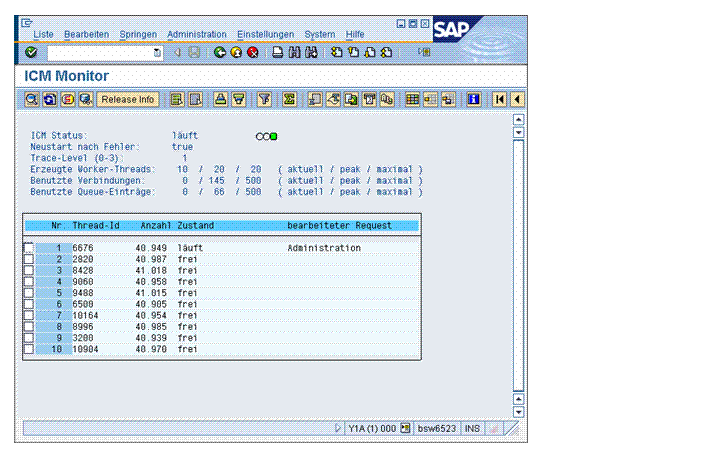Click the top scroll-up arrow of the scrollbar
This screenshot has height=455, width=720.
click(518, 120)
